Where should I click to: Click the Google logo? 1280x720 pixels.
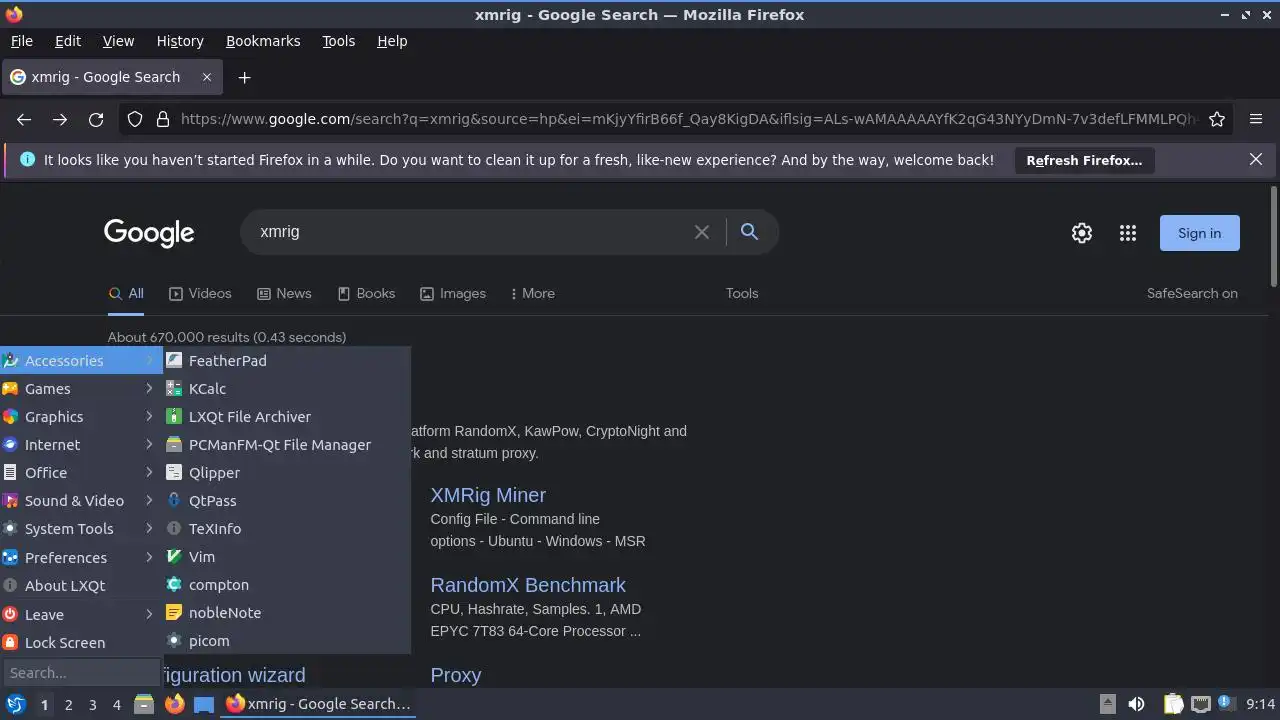pos(149,233)
